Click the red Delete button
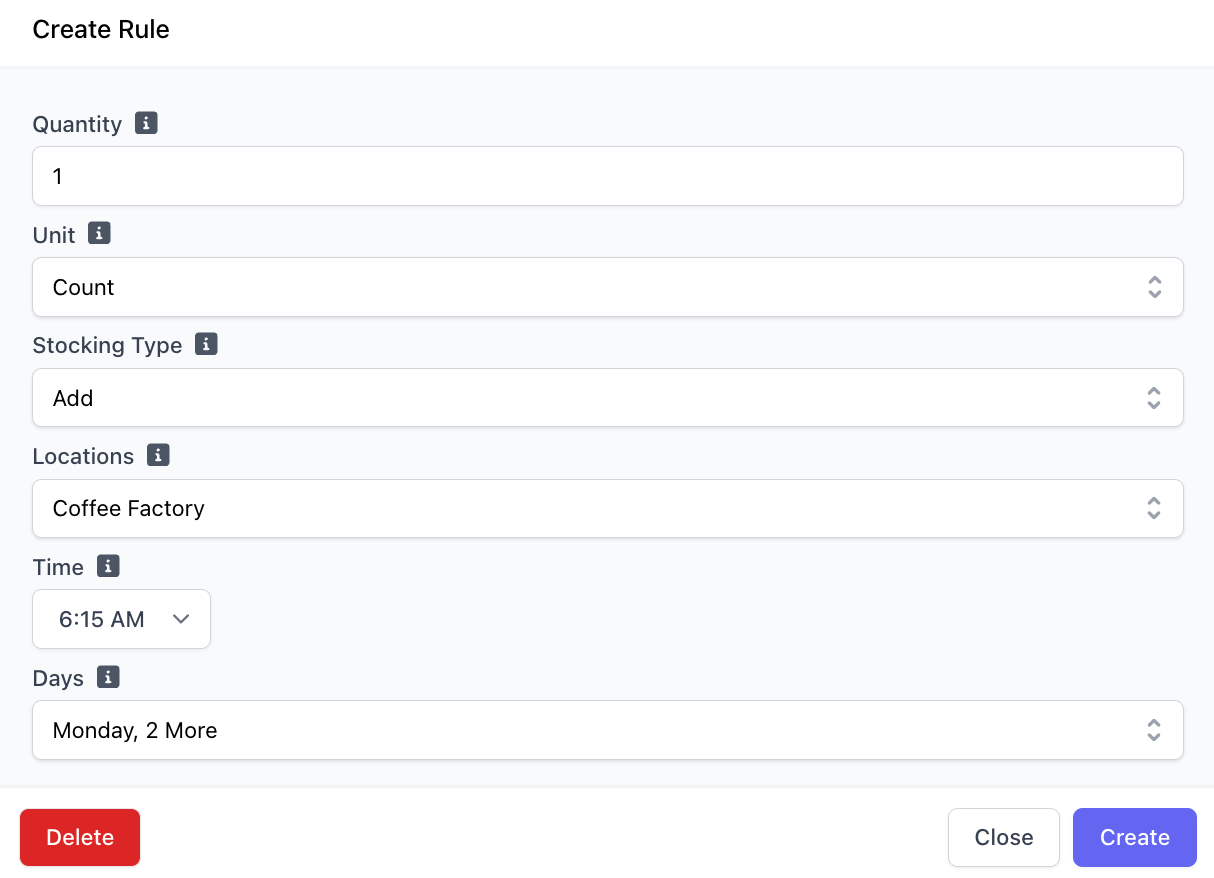This screenshot has width=1214, height=878. tap(80, 837)
